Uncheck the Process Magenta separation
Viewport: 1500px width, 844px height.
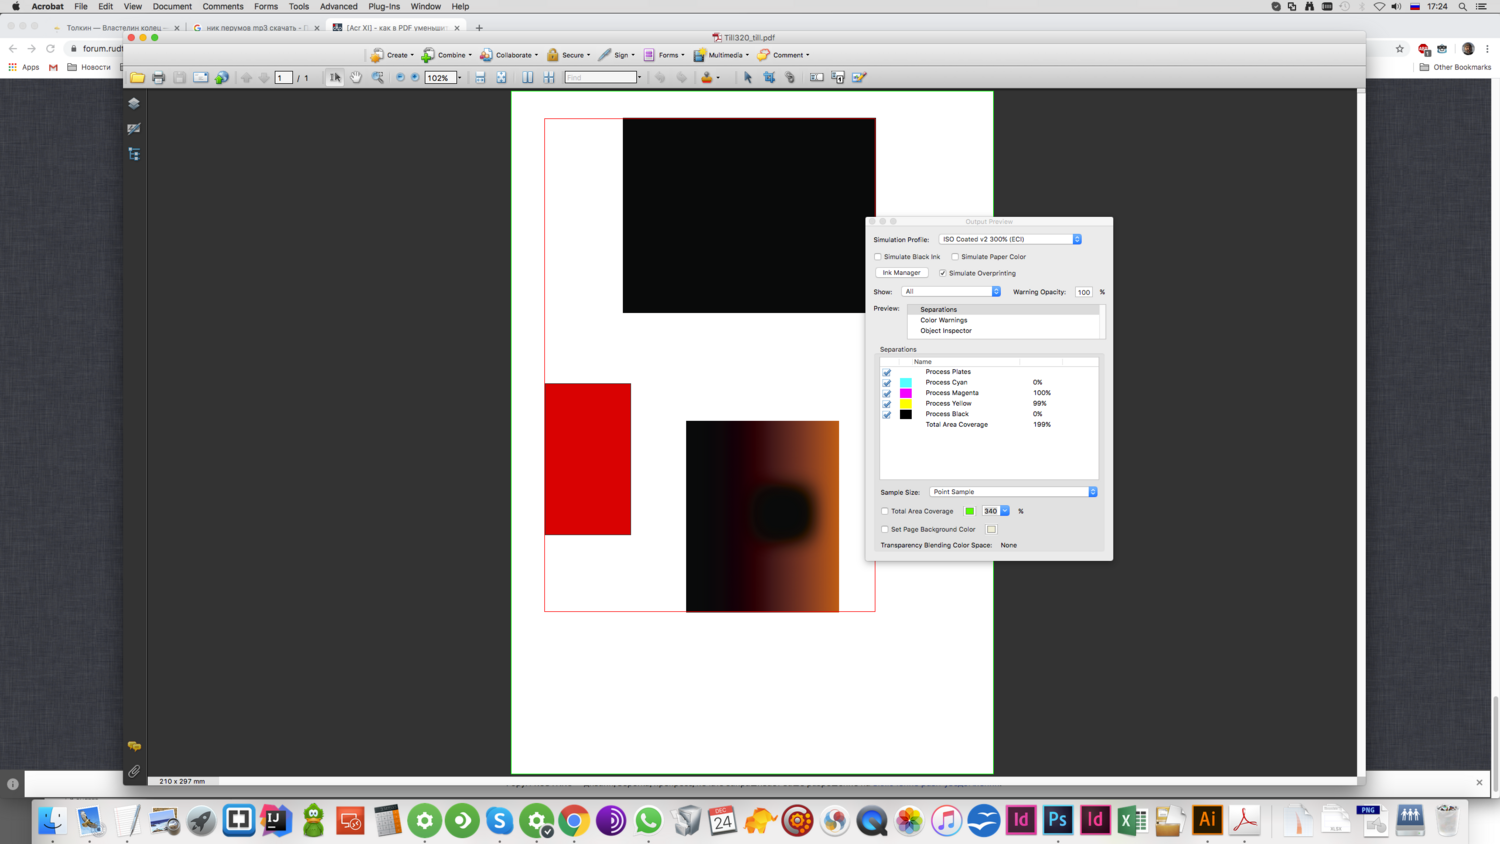(x=886, y=392)
